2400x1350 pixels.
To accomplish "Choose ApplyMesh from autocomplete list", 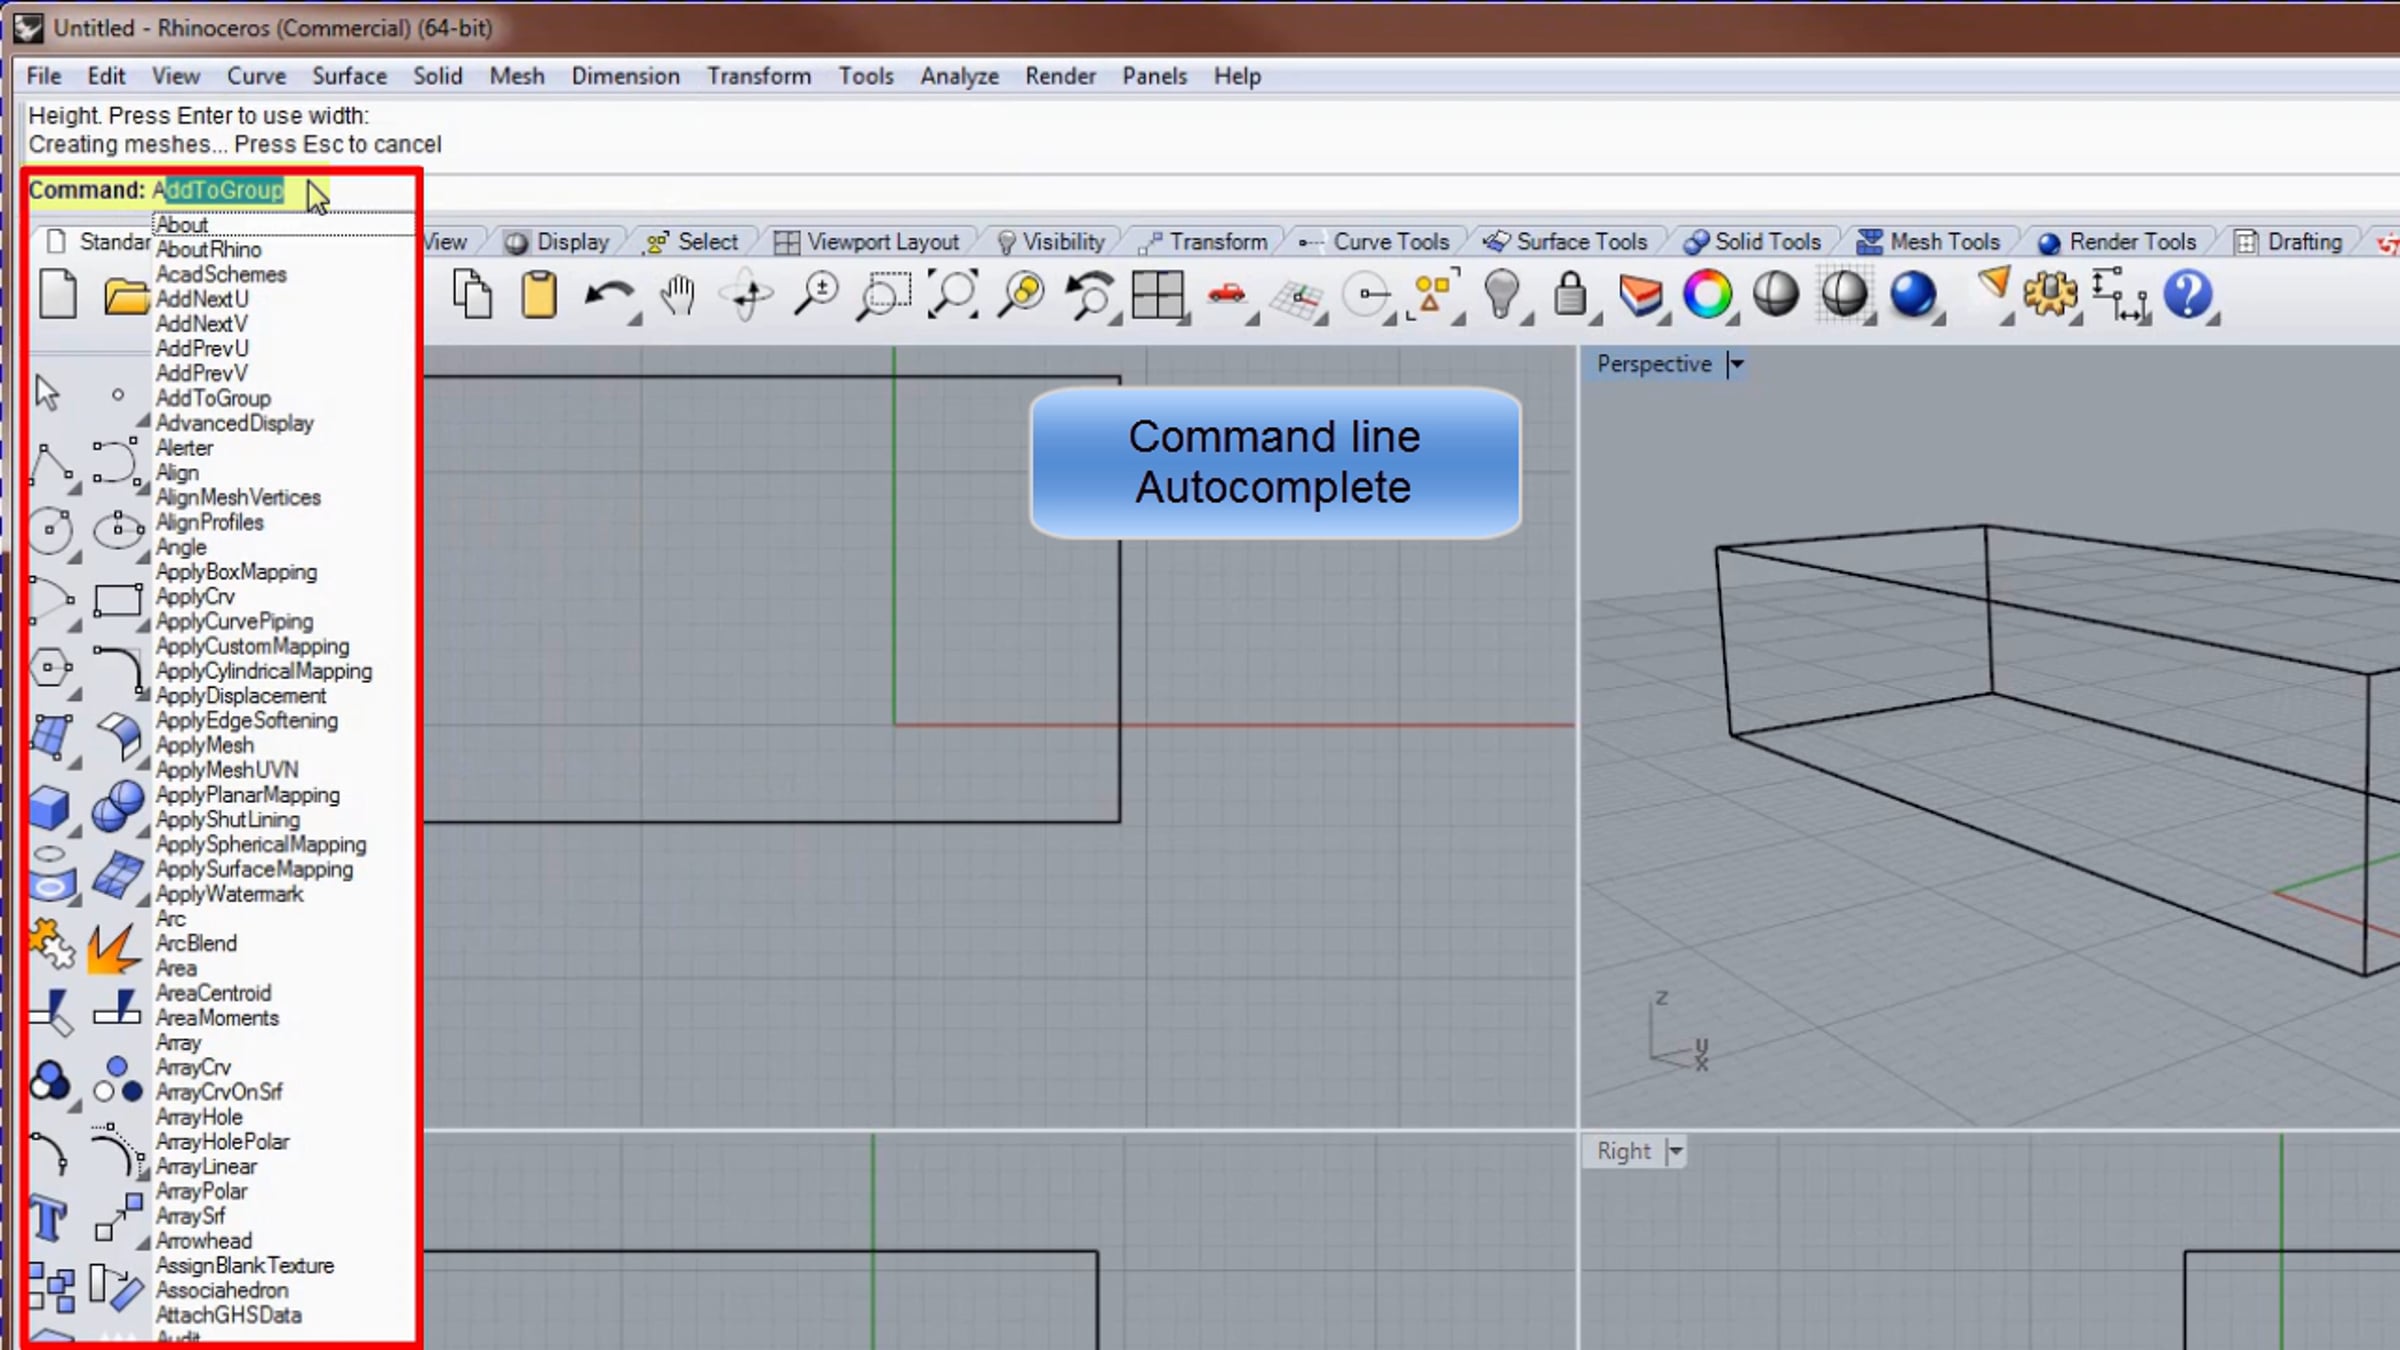I will (204, 745).
